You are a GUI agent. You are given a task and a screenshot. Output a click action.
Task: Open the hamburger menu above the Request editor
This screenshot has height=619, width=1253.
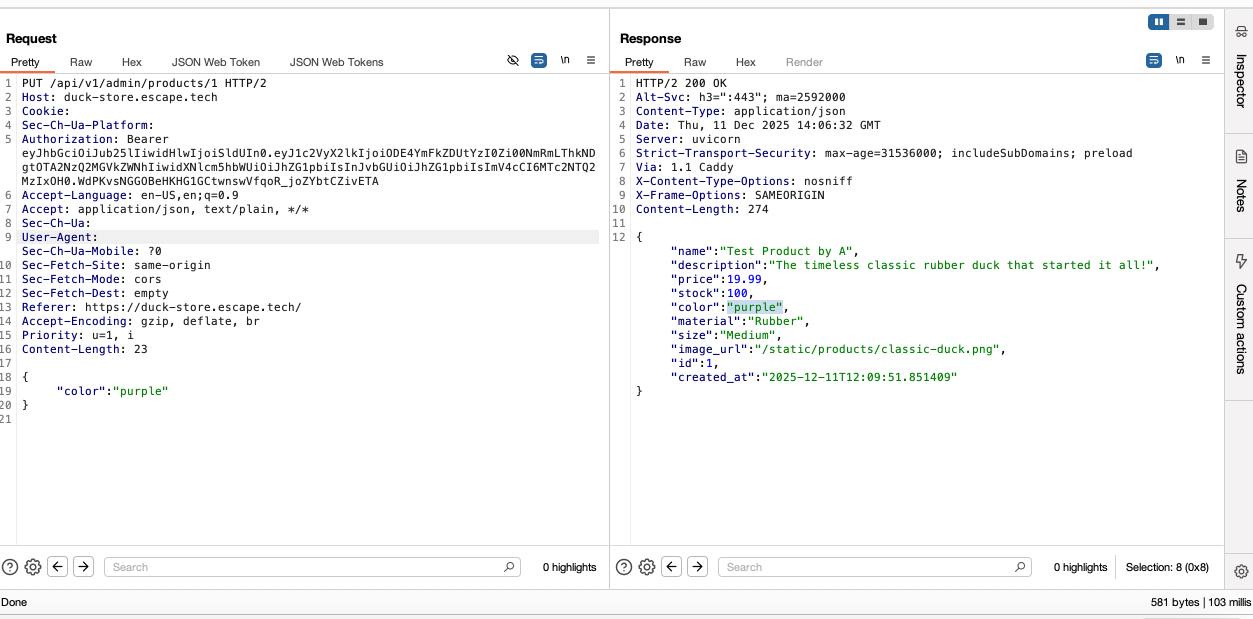pyautogui.click(x=591, y=60)
